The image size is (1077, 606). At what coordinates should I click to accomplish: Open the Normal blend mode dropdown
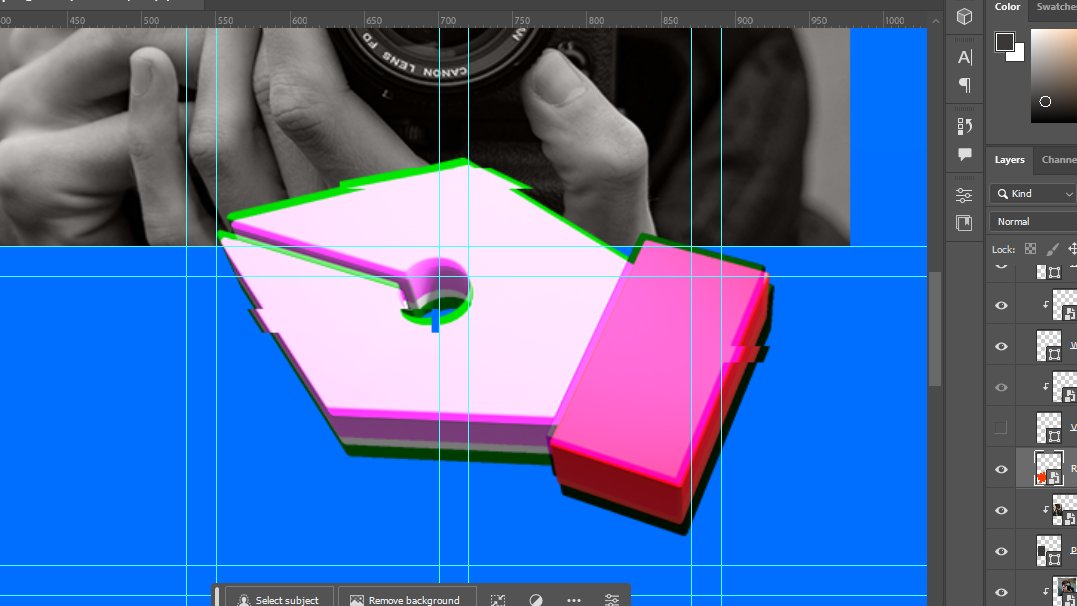tap(1033, 221)
